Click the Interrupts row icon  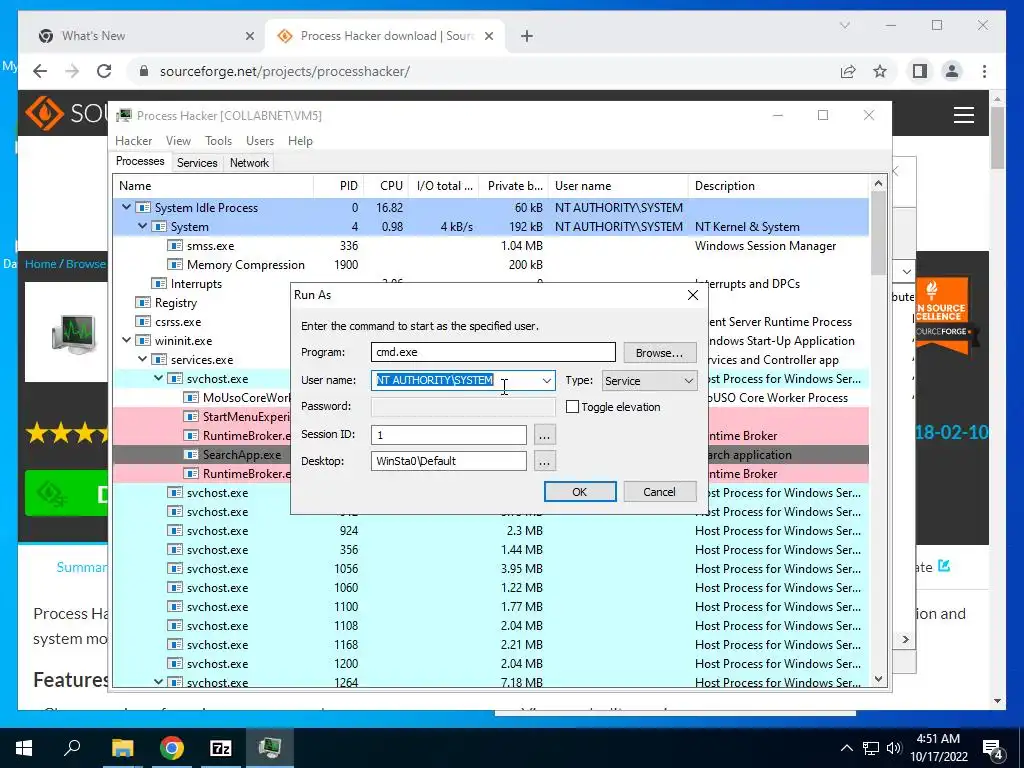159,283
